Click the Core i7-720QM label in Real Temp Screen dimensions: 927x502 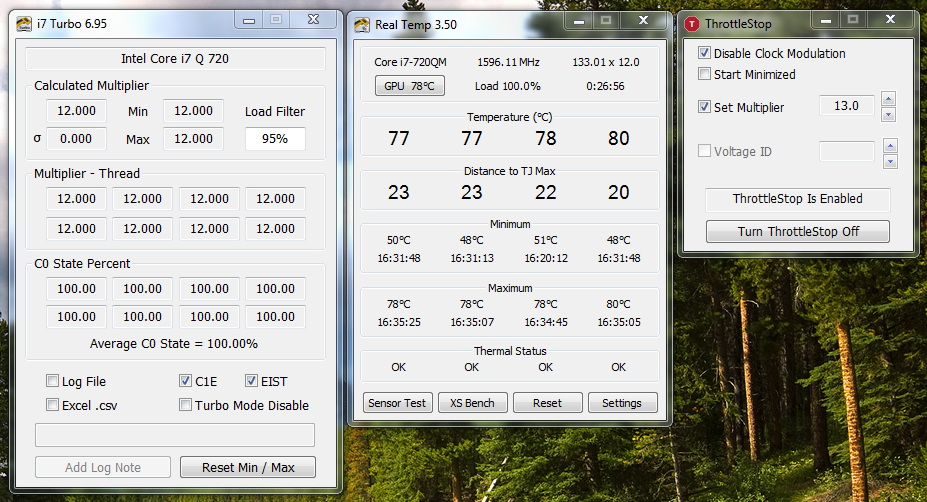tap(410, 62)
